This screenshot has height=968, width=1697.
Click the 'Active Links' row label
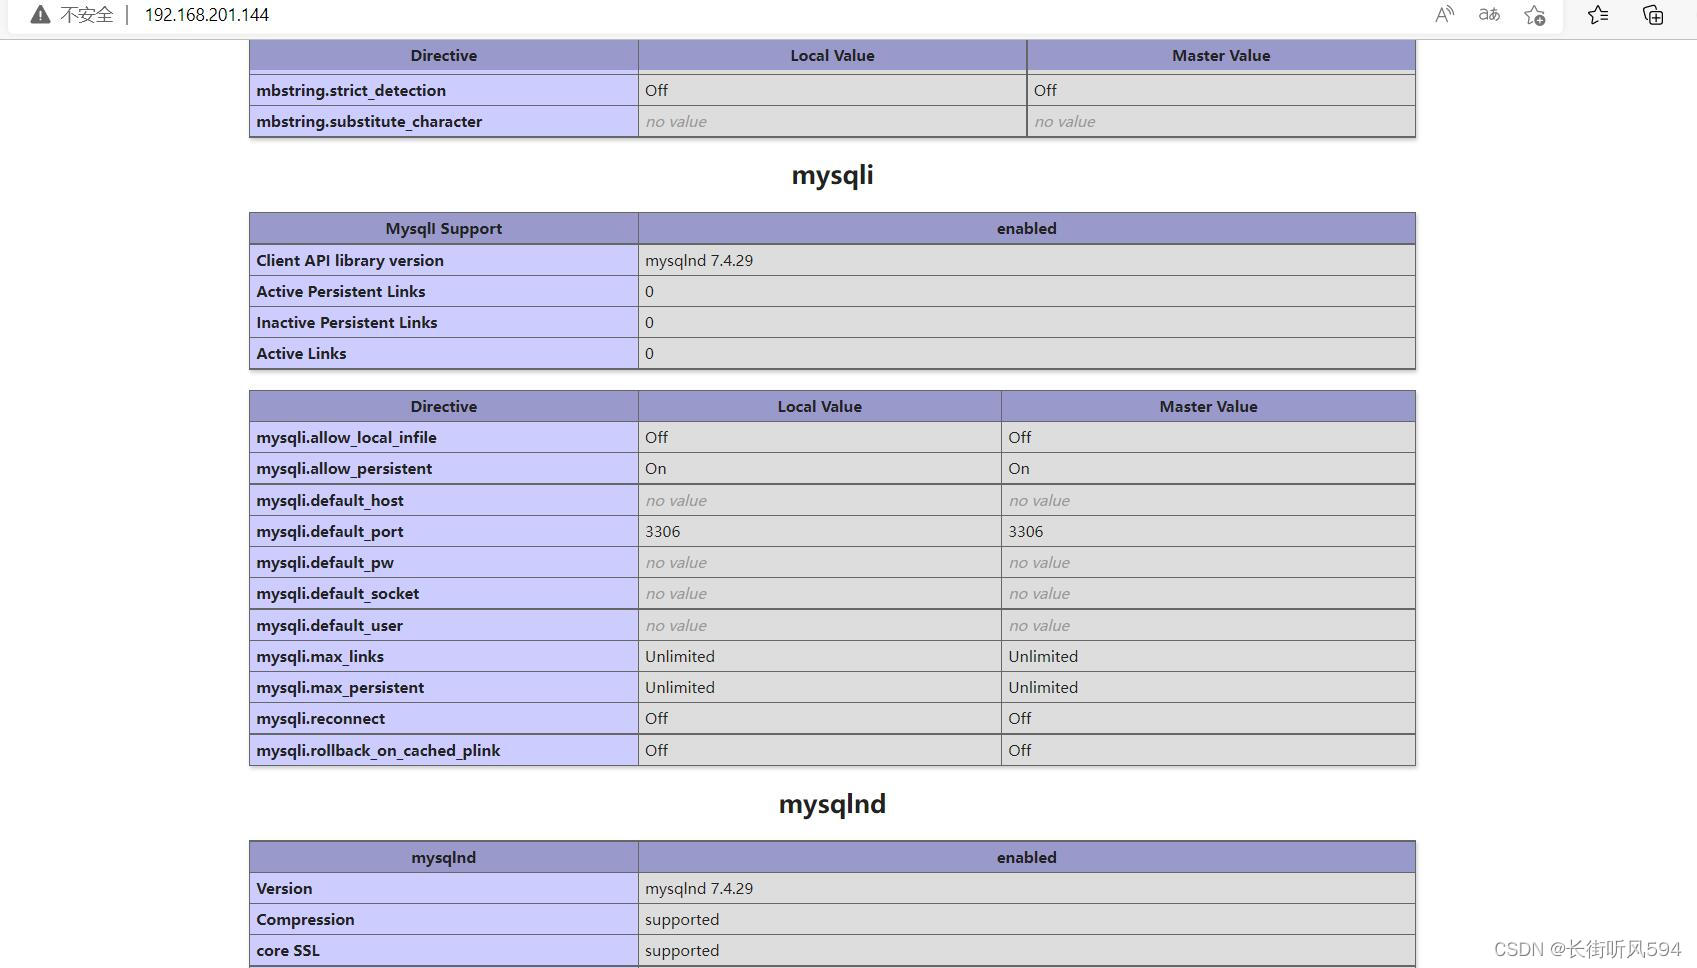coord(301,353)
